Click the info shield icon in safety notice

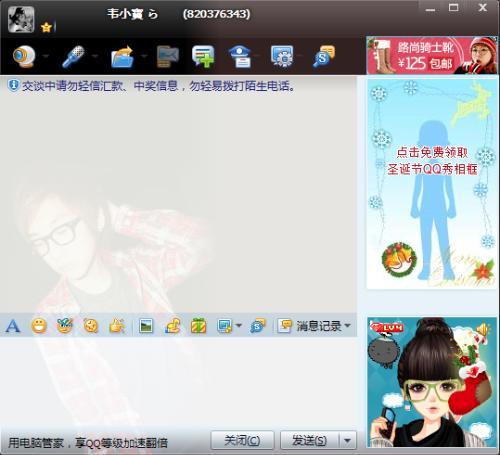pyautogui.click(x=14, y=85)
